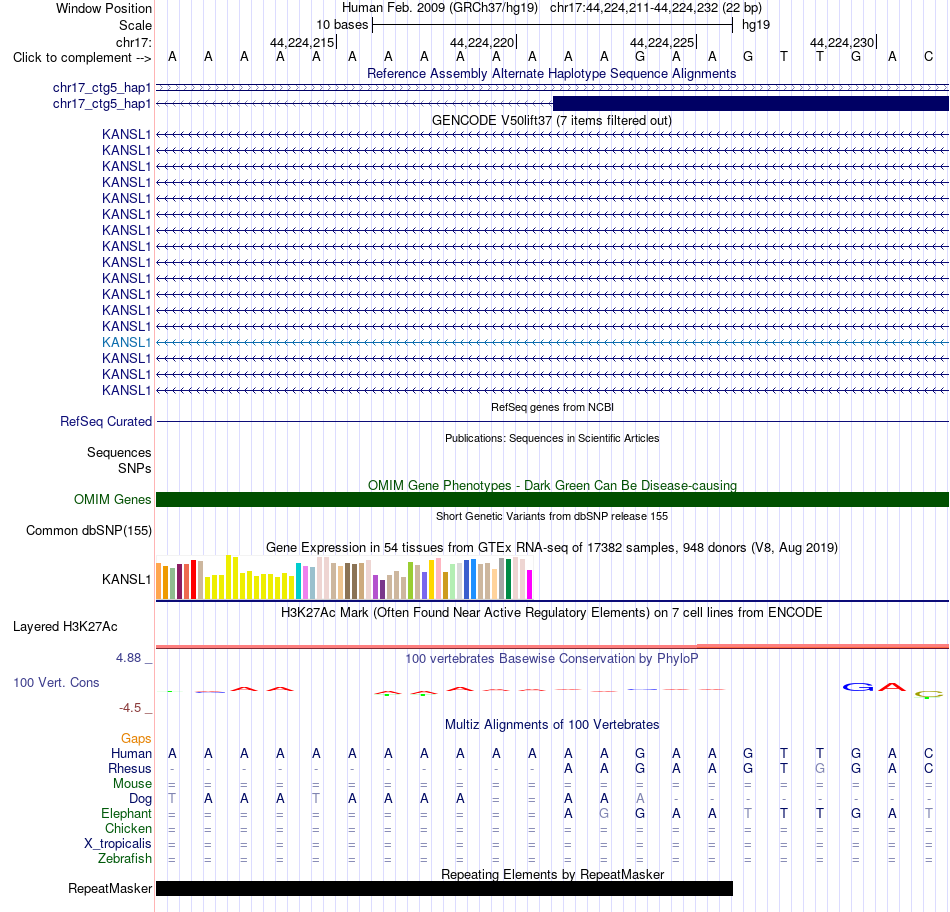Open 'RefSeq genes from NCBI' track title
This screenshot has height=912, width=950.
pos(552,407)
